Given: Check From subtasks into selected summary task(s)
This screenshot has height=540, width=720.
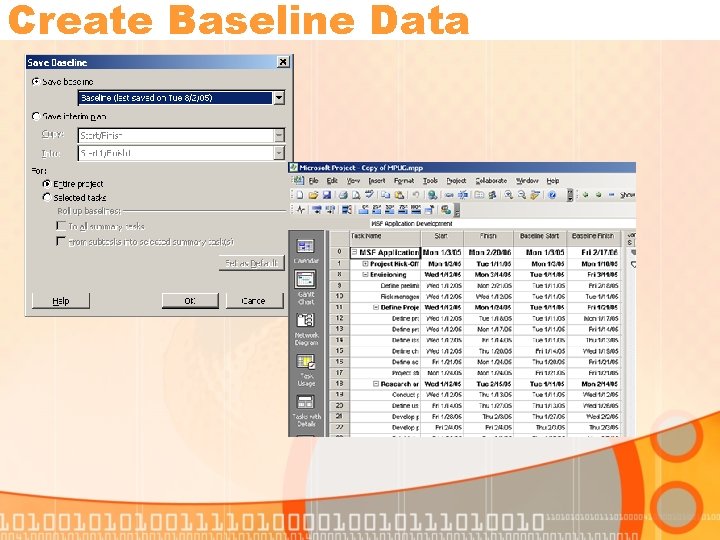Looking at the screenshot, I should click(61, 241).
